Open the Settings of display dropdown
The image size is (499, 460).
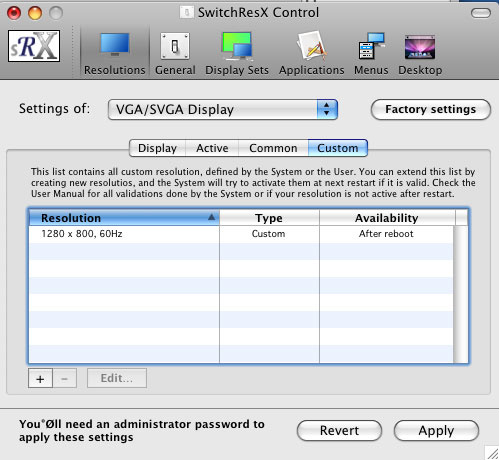click(223, 109)
